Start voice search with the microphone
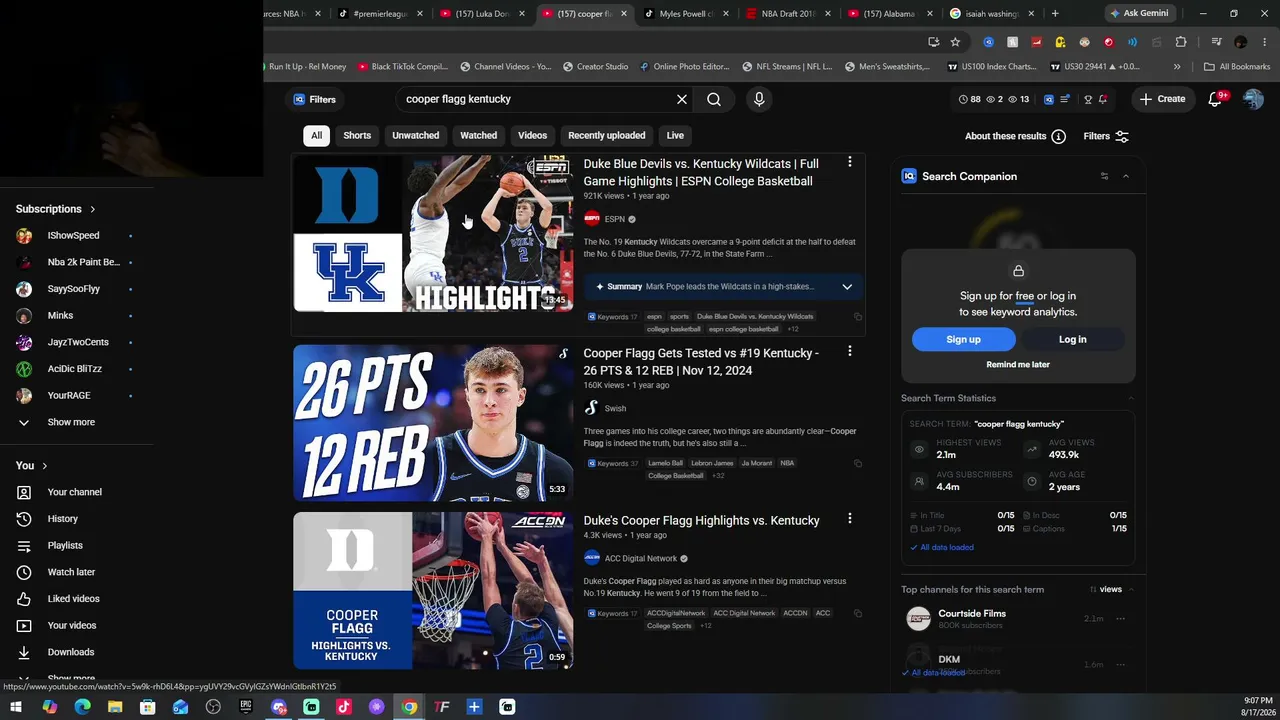The width and height of the screenshot is (1280, 720). click(x=759, y=99)
